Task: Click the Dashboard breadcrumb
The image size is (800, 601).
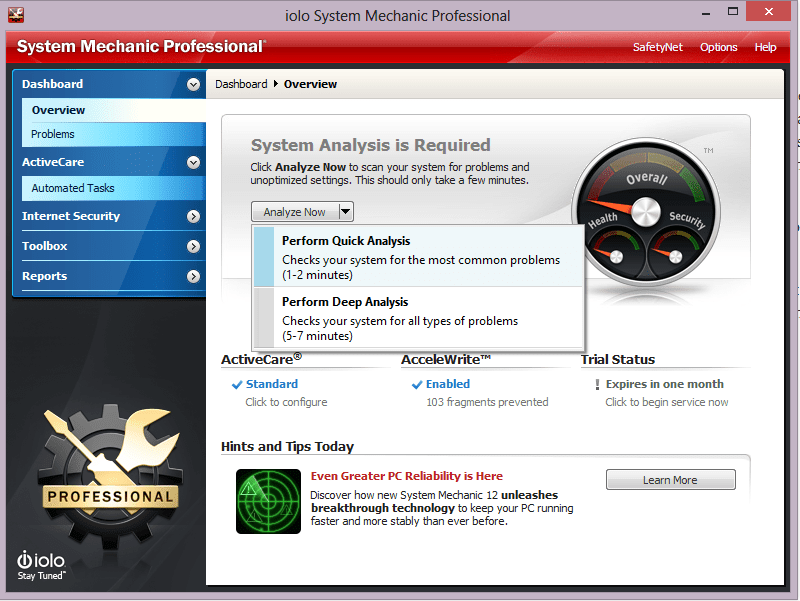Action: click(x=241, y=84)
